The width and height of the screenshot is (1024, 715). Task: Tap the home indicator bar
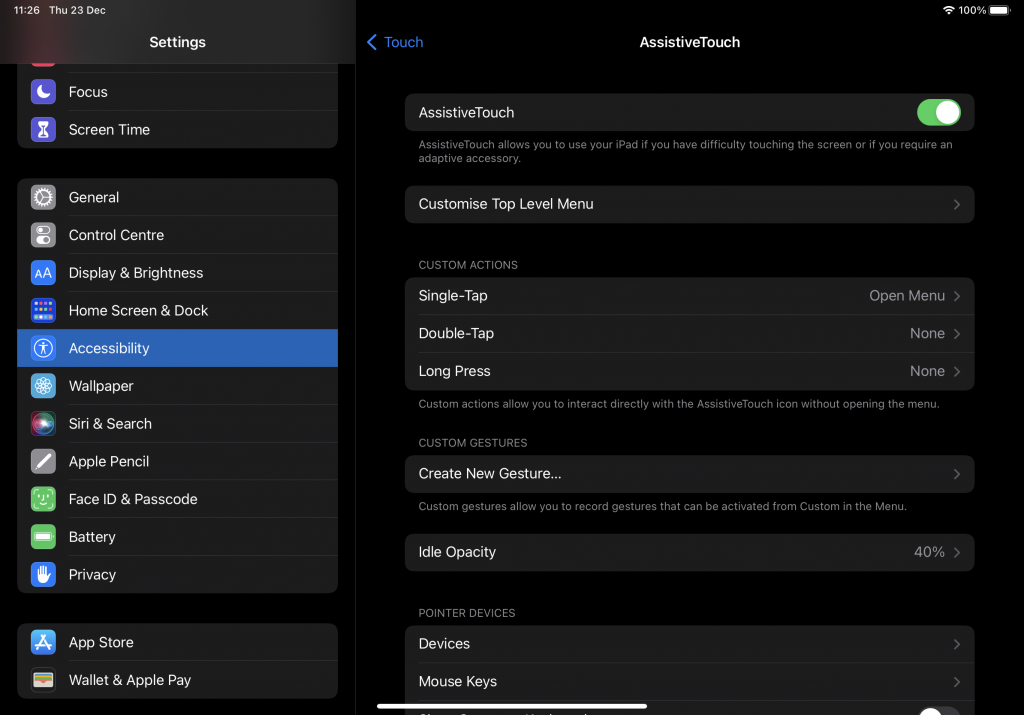point(511,706)
